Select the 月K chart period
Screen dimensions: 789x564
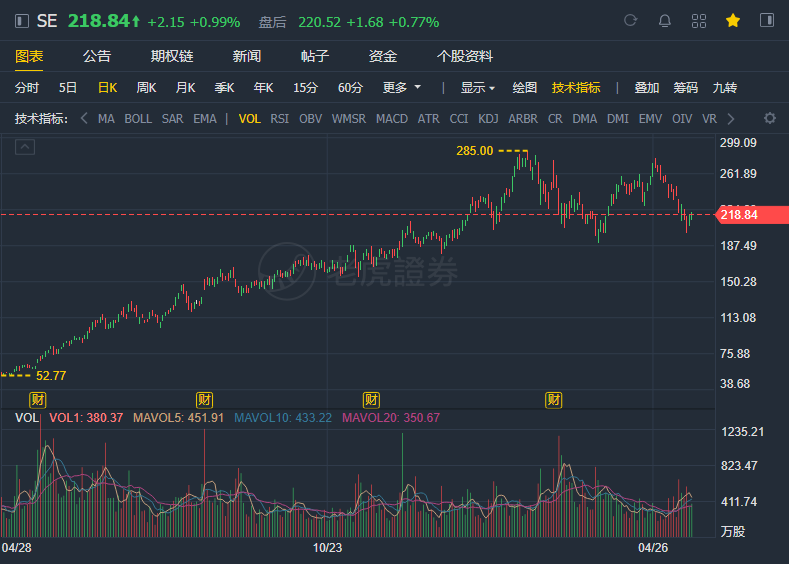pyautogui.click(x=185, y=88)
